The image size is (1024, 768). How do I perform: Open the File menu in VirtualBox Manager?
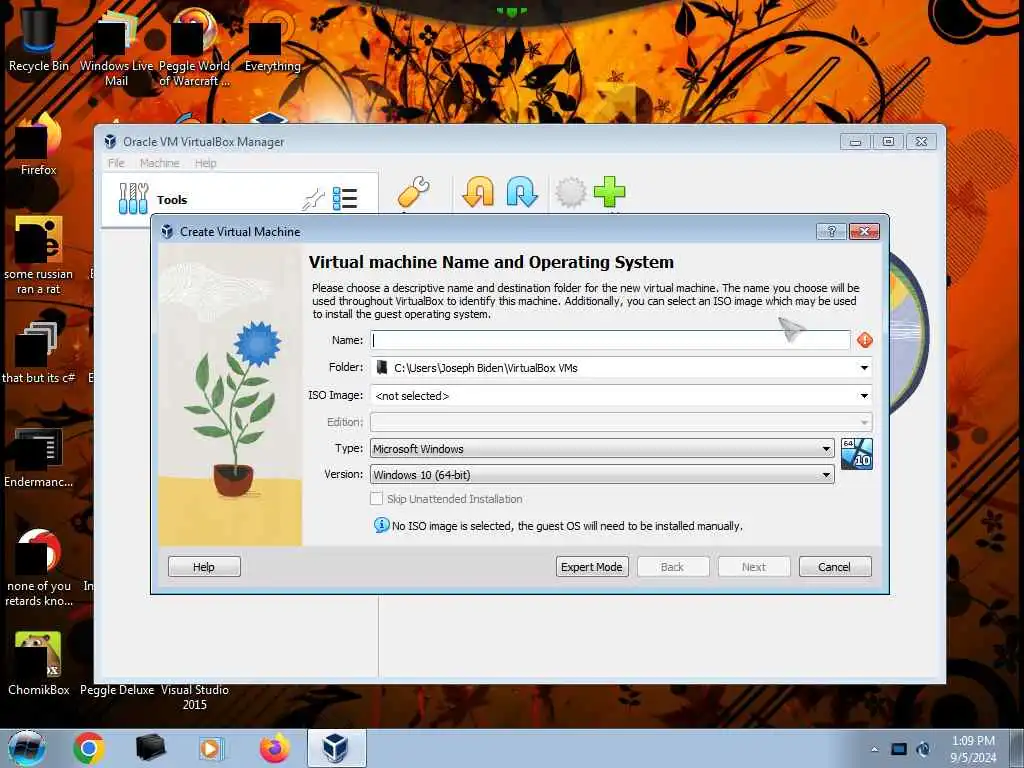coord(116,163)
